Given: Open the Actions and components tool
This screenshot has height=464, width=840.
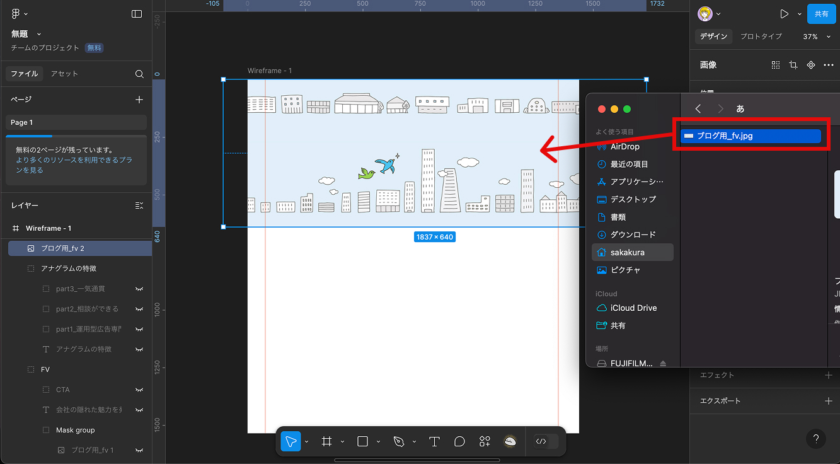Looking at the screenshot, I should pos(485,441).
